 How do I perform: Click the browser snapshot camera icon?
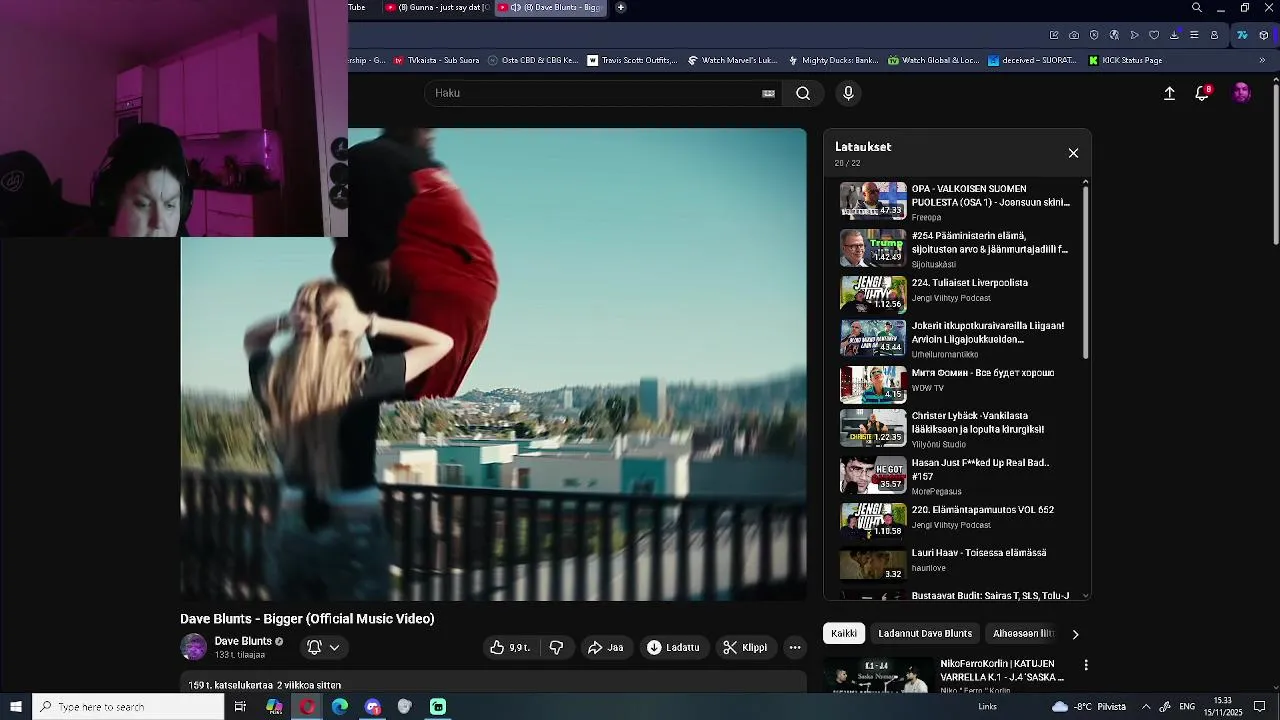point(1074,35)
